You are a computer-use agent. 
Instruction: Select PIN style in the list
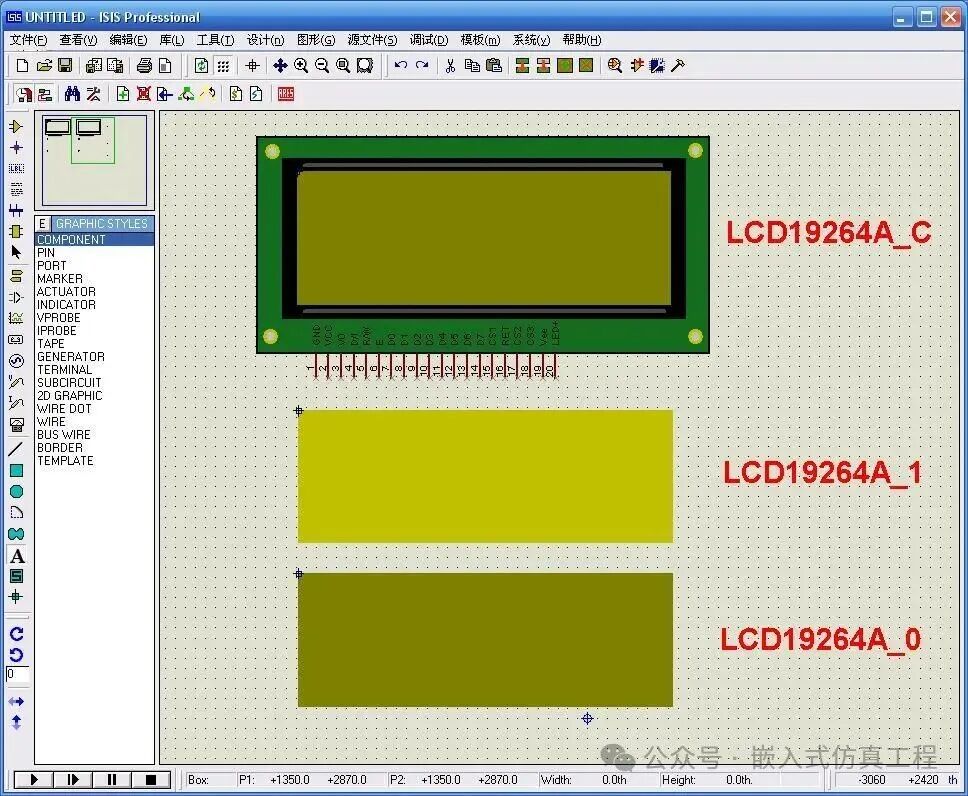click(x=94, y=253)
